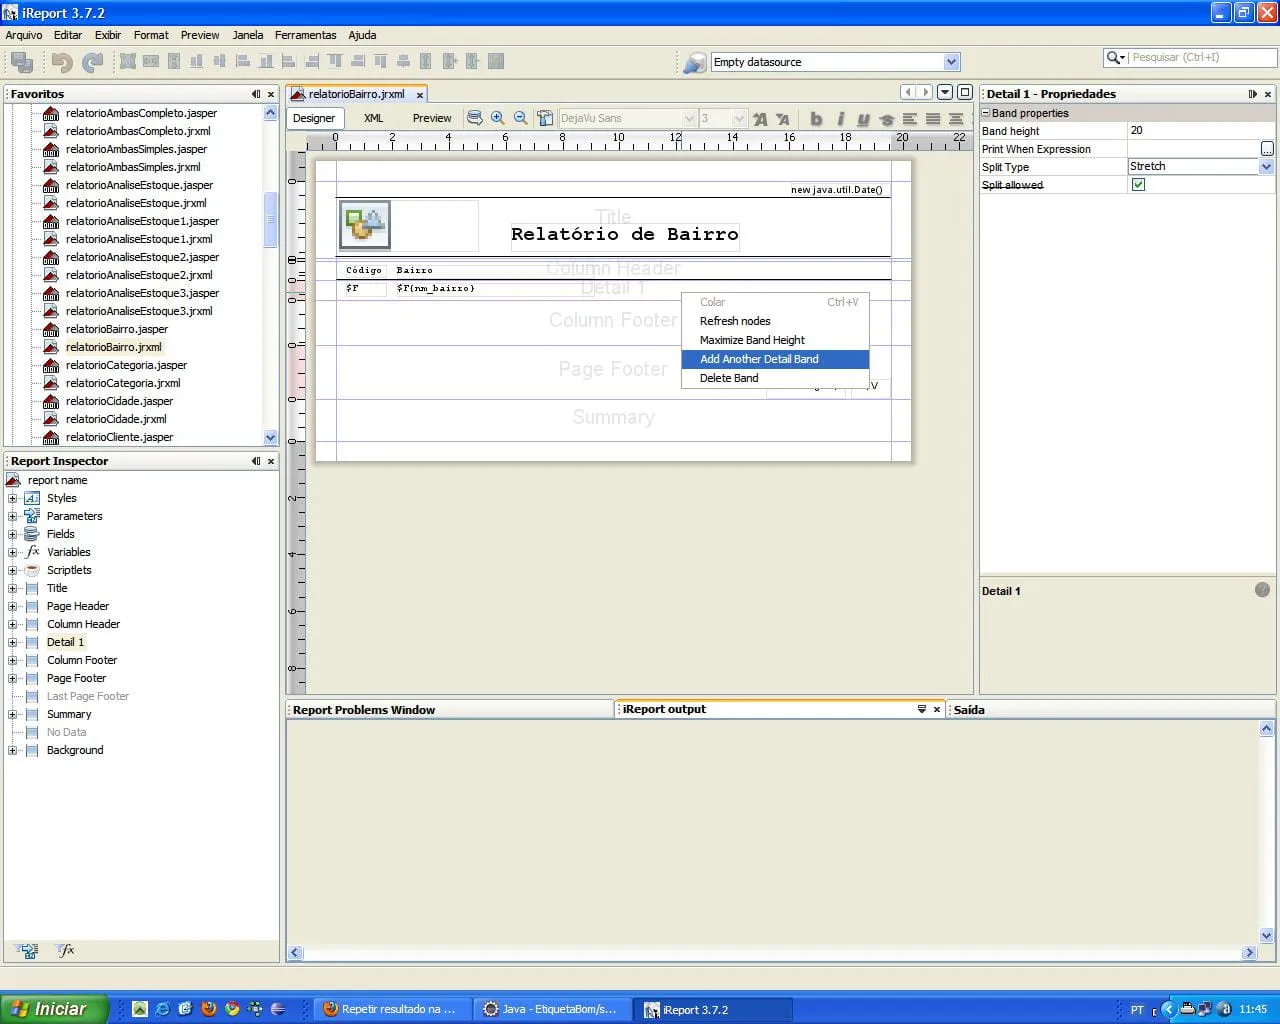This screenshot has width=1280, height=1024.
Task: Click the Print When Expression ellipsis button
Action: click(1267, 149)
